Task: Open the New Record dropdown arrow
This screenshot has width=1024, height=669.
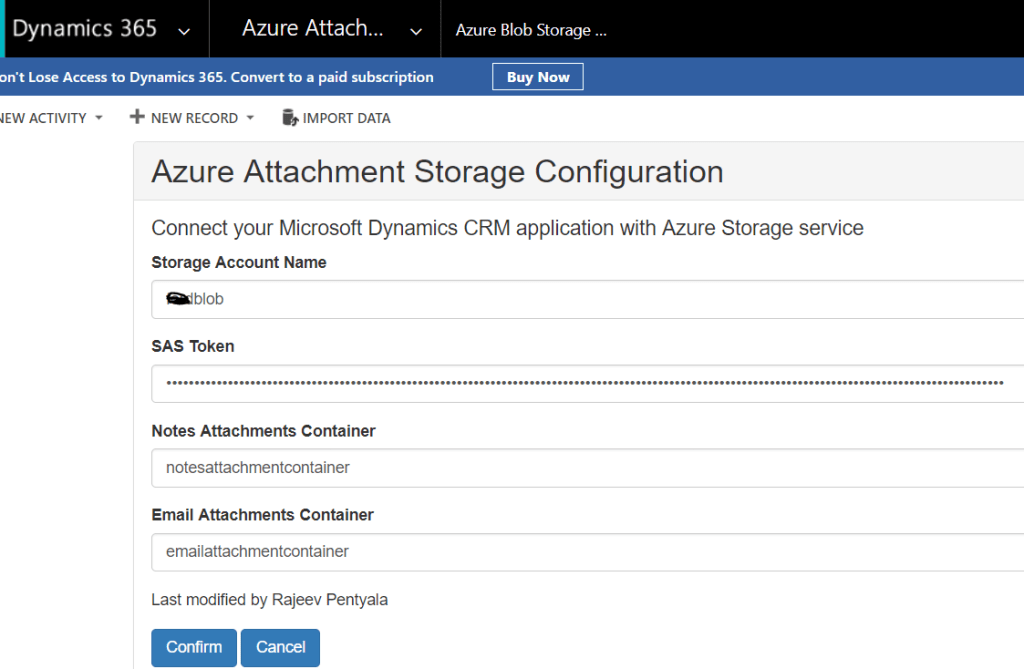Action: point(251,117)
